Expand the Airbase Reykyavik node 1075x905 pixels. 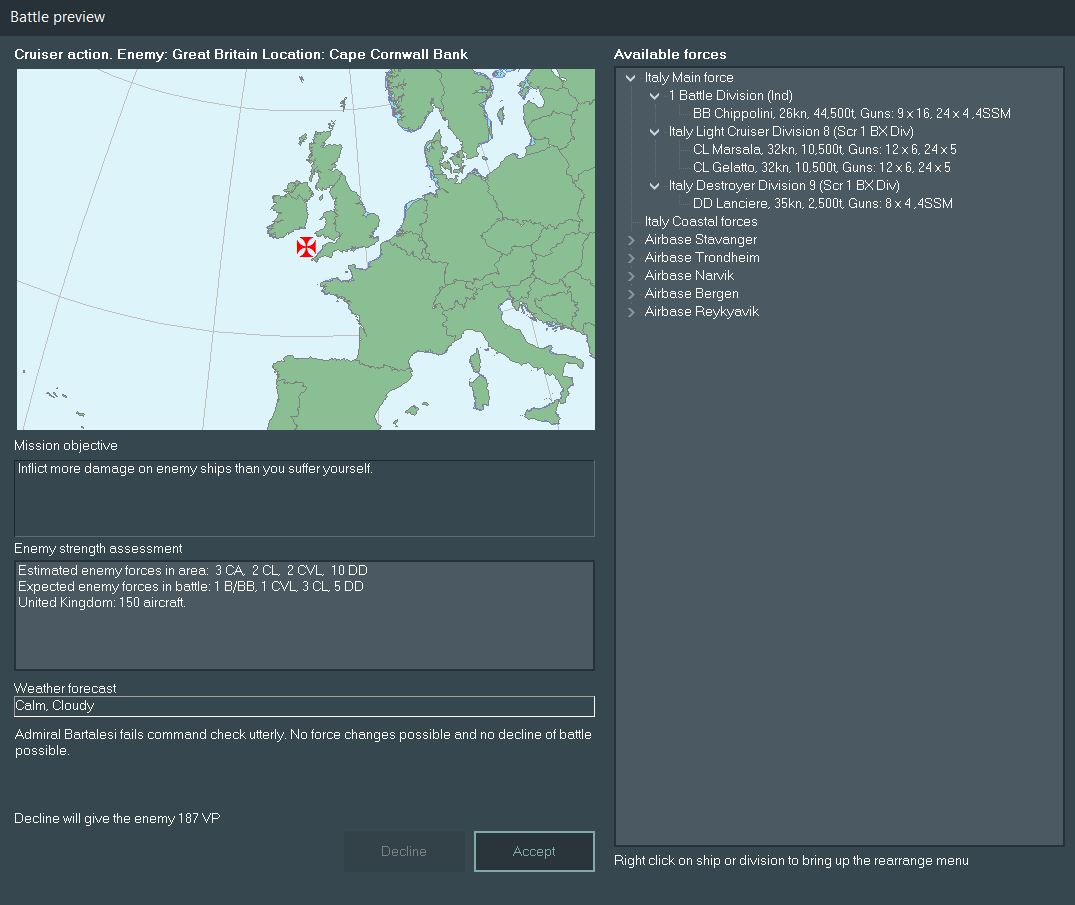(x=631, y=312)
